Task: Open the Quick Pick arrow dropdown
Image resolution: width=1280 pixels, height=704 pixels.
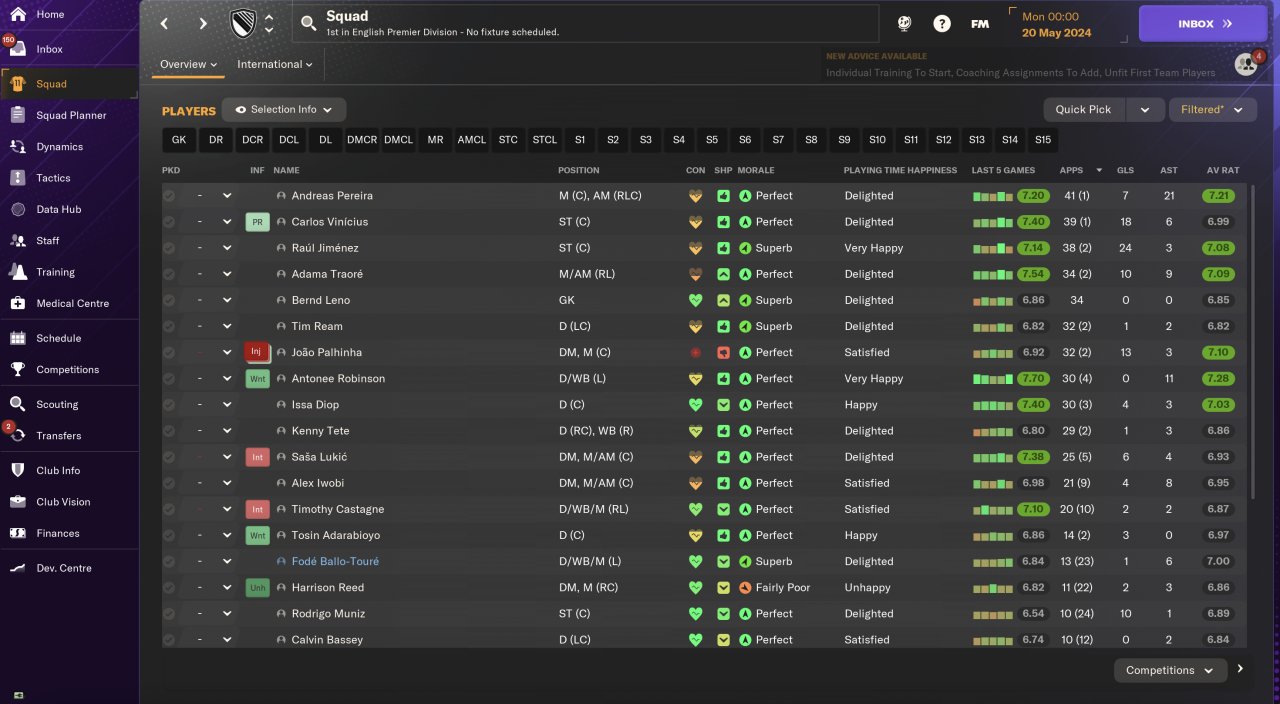Action: tap(1145, 110)
